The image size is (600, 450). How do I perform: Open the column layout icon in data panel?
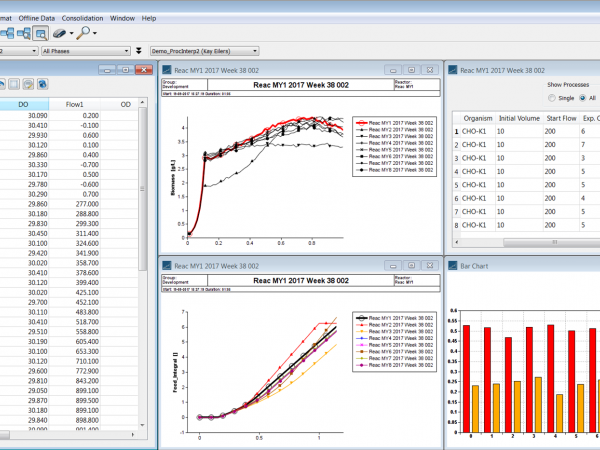(14, 84)
